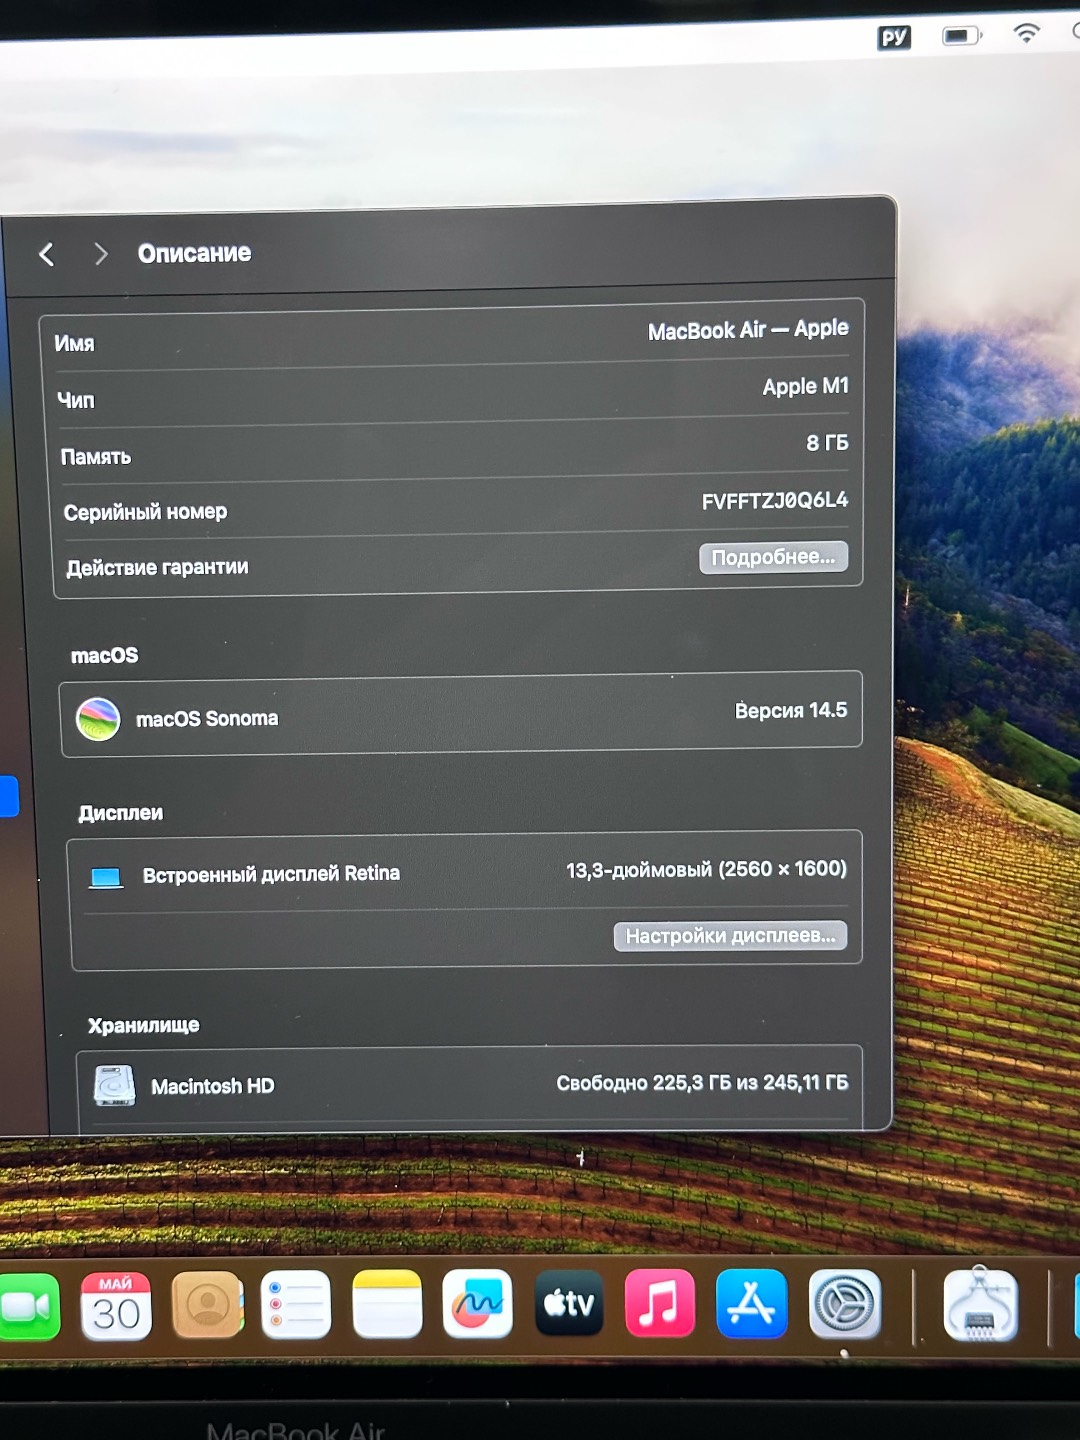
Task: Click the Дисплеи section heading
Action: pyautogui.click(x=121, y=813)
